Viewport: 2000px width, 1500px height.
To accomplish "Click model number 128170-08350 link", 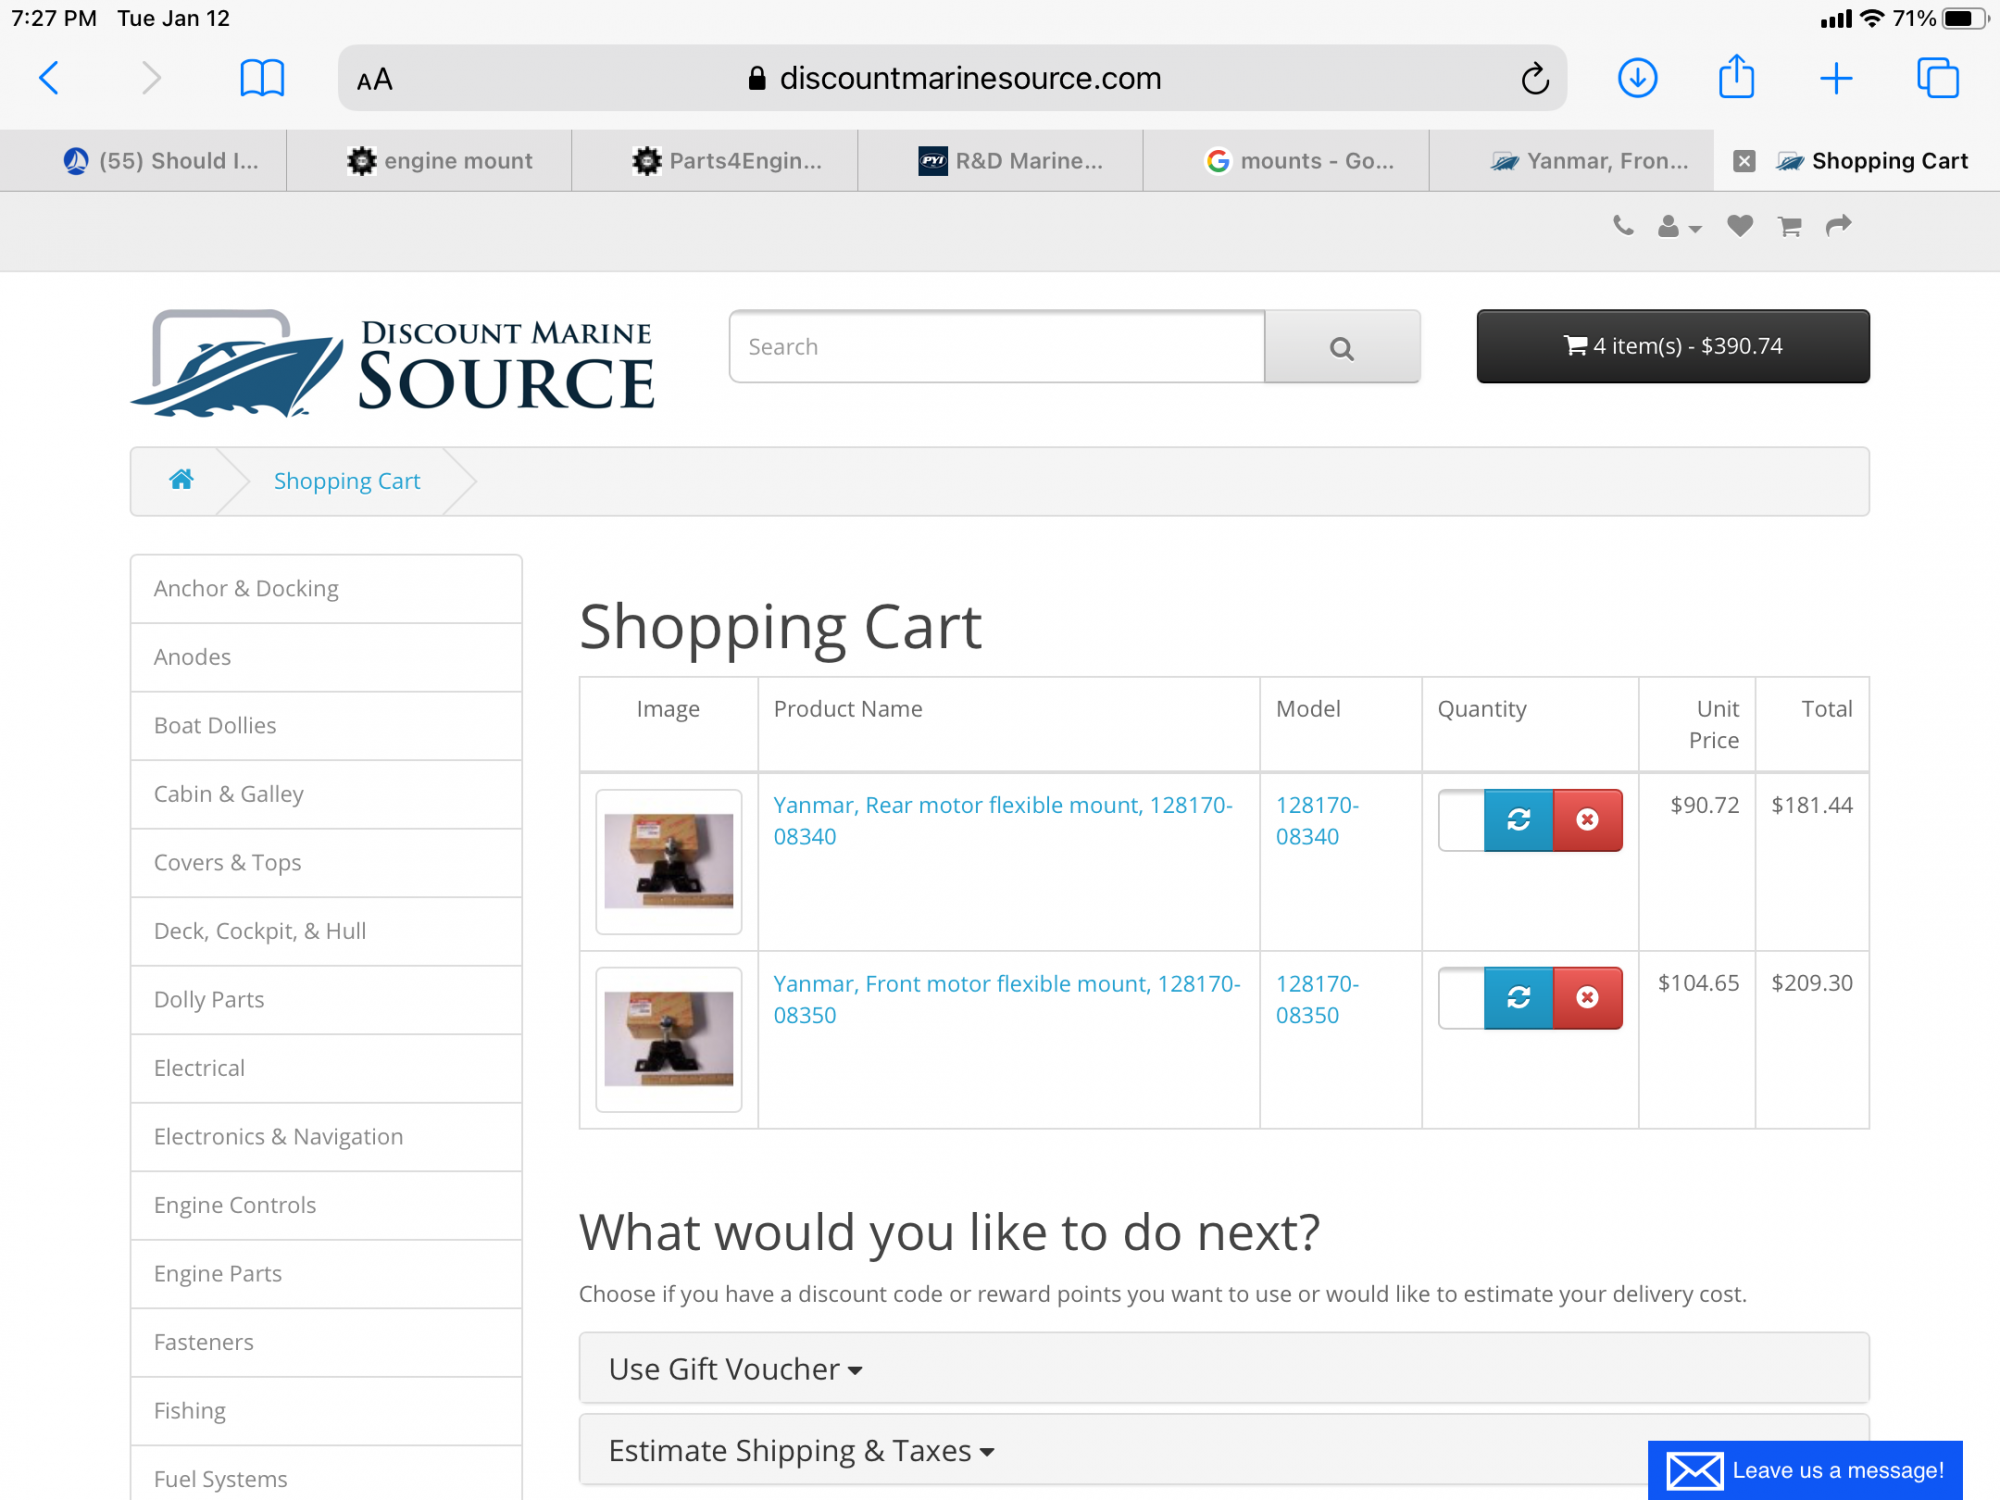I will (1317, 999).
